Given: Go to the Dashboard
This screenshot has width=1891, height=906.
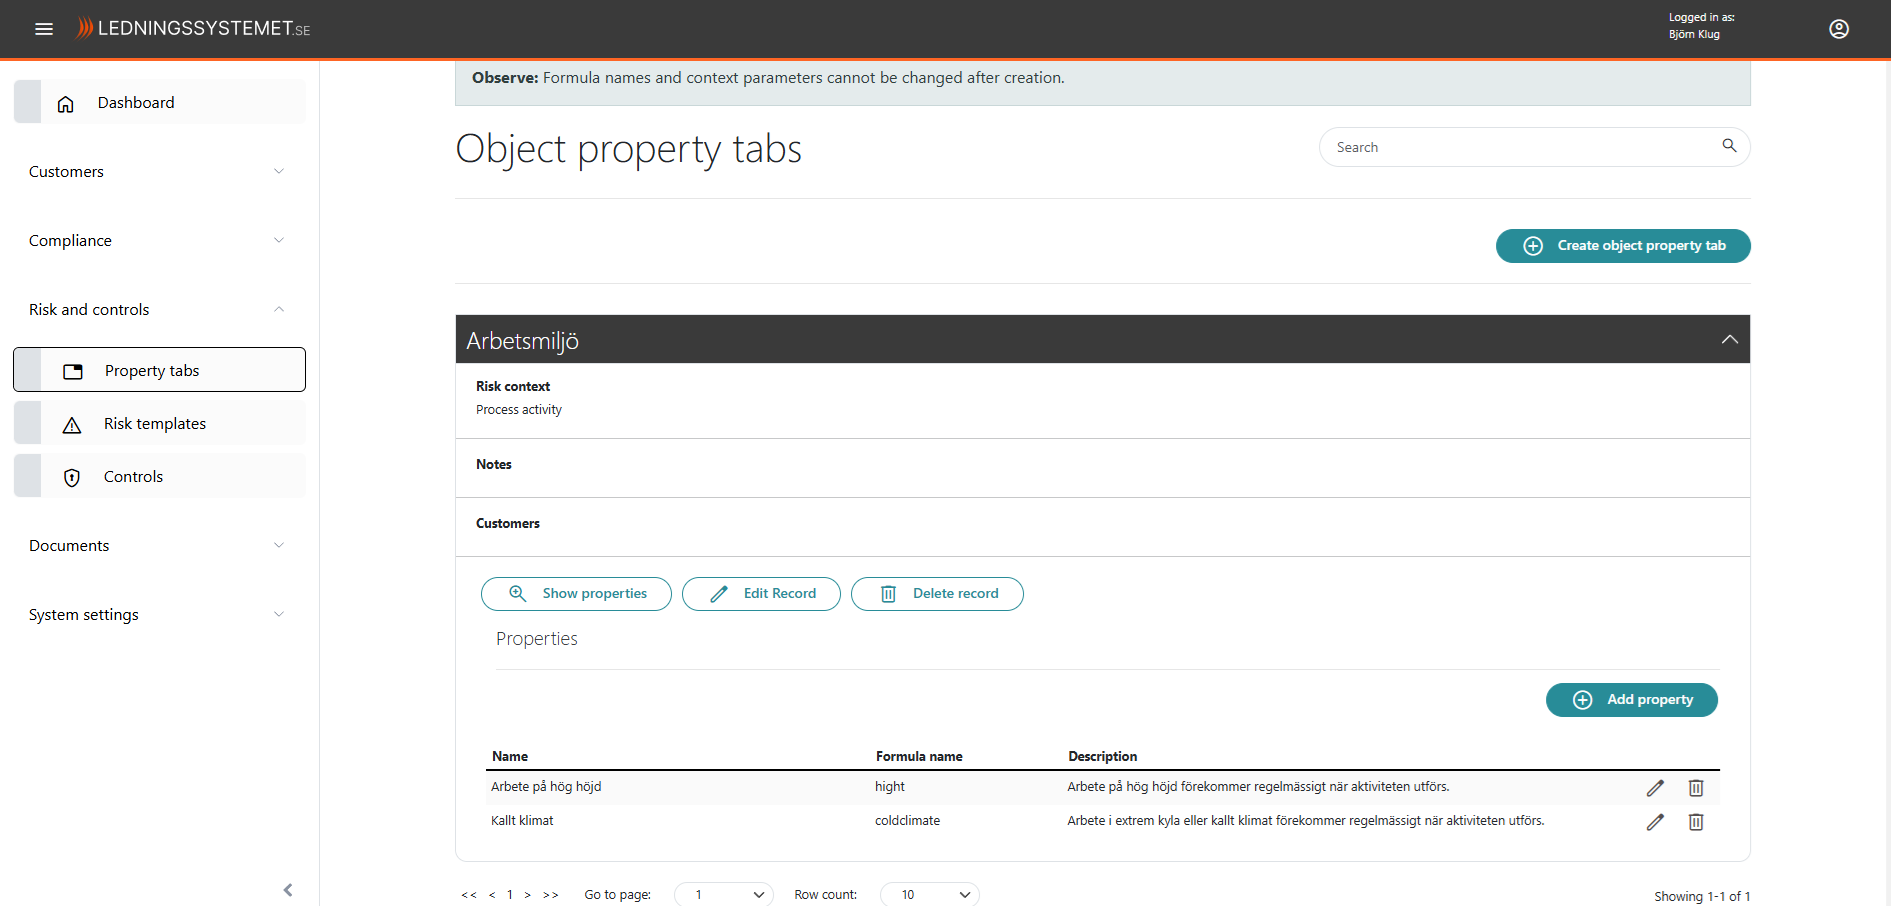Looking at the screenshot, I should tap(136, 103).
